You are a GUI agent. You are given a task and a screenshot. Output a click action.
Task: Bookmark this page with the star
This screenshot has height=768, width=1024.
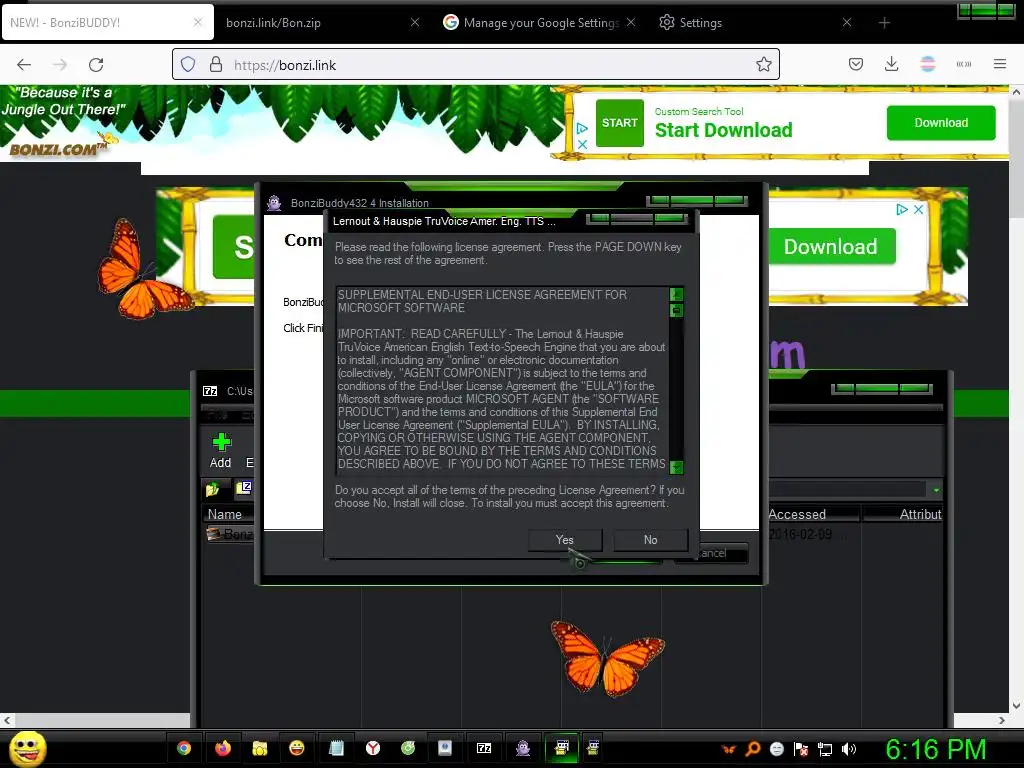click(x=763, y=65)
